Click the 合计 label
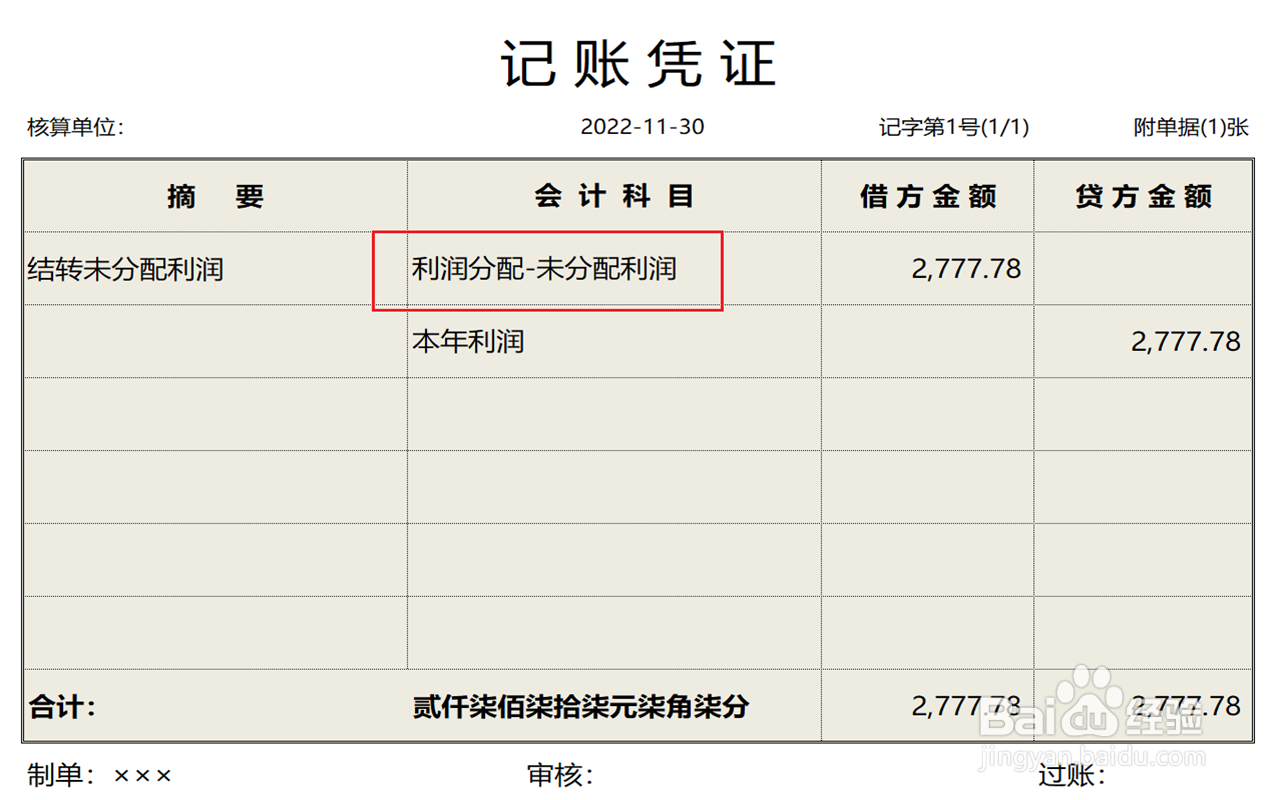Screen dimensions: 1275x800 (x=62, y=707)
